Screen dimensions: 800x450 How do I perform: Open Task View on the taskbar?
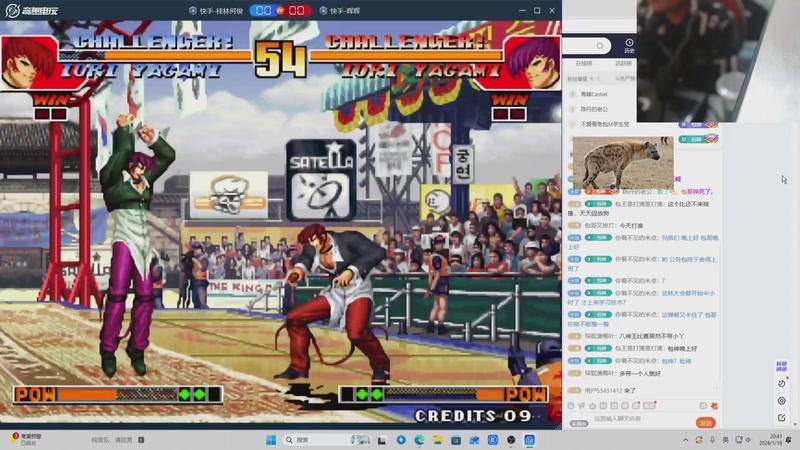pos(382,440)
